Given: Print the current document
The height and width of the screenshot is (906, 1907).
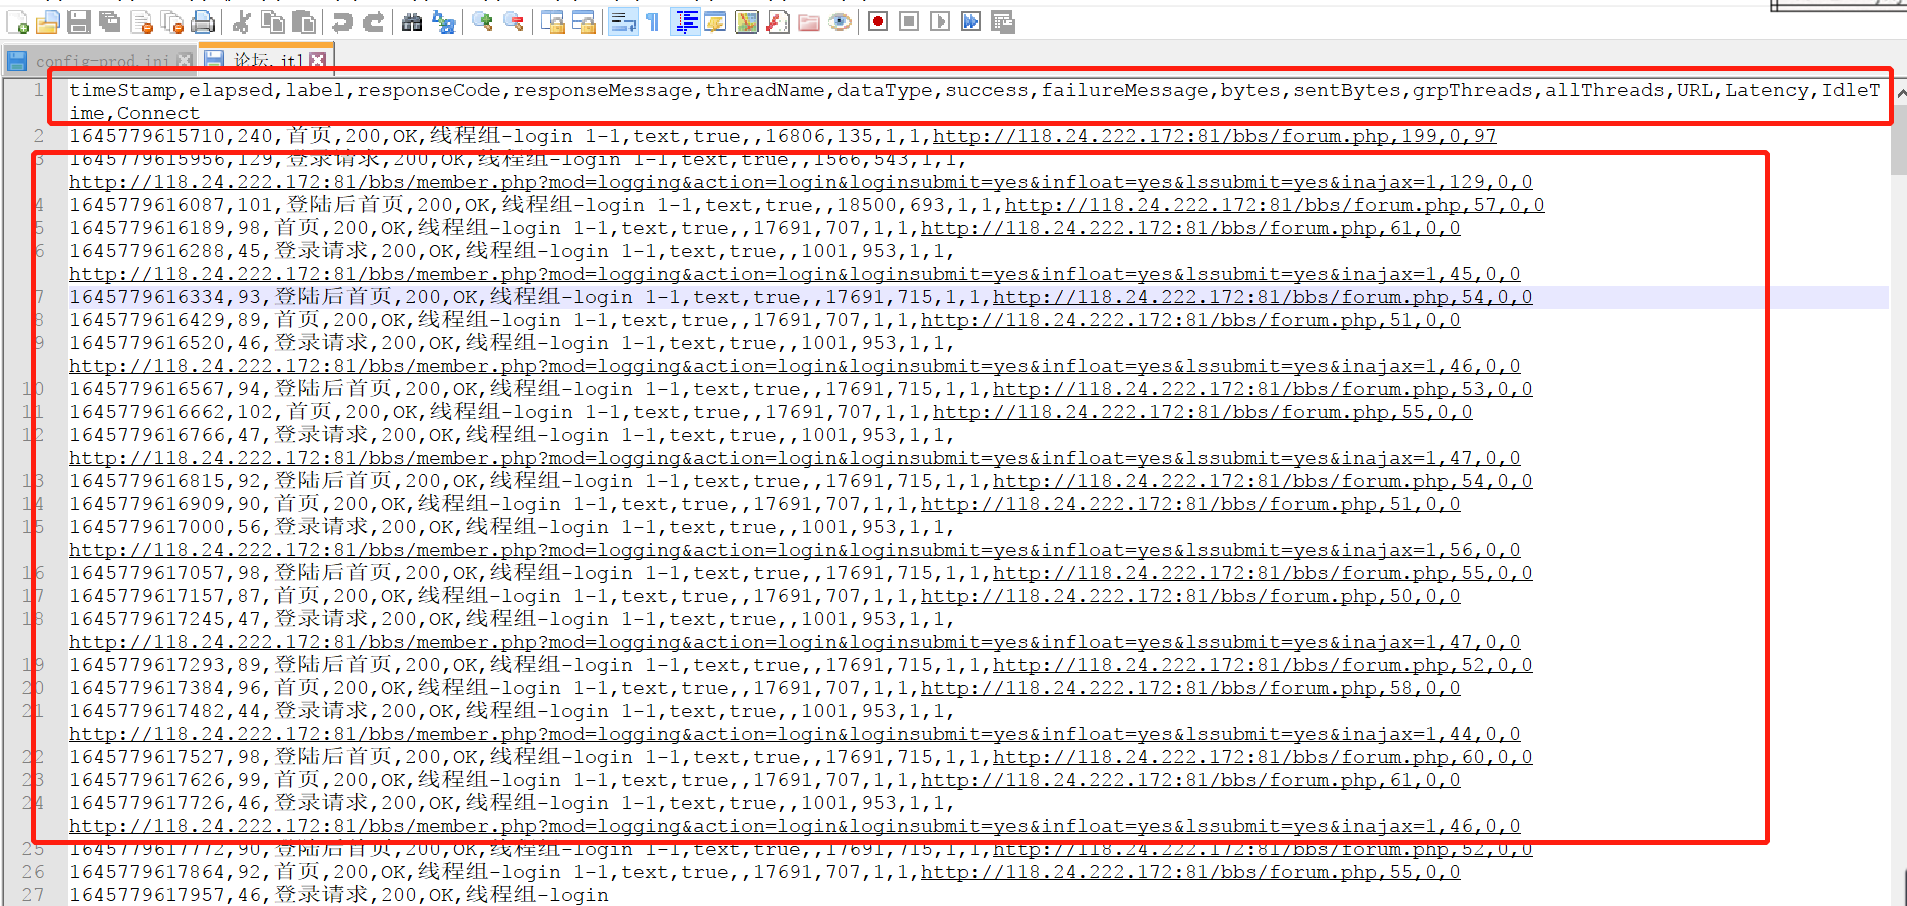Looking at the screenshot, I should click(203, 22).
